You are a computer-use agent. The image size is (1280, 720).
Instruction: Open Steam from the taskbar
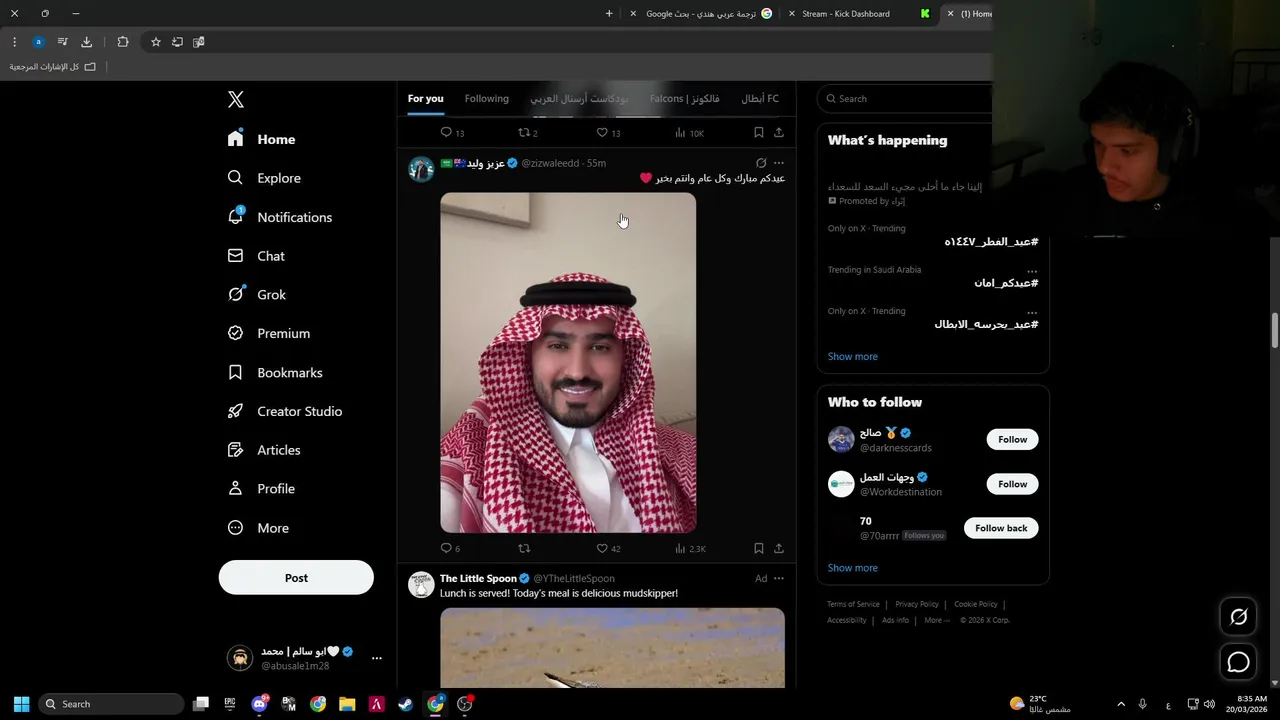(405, 704)
